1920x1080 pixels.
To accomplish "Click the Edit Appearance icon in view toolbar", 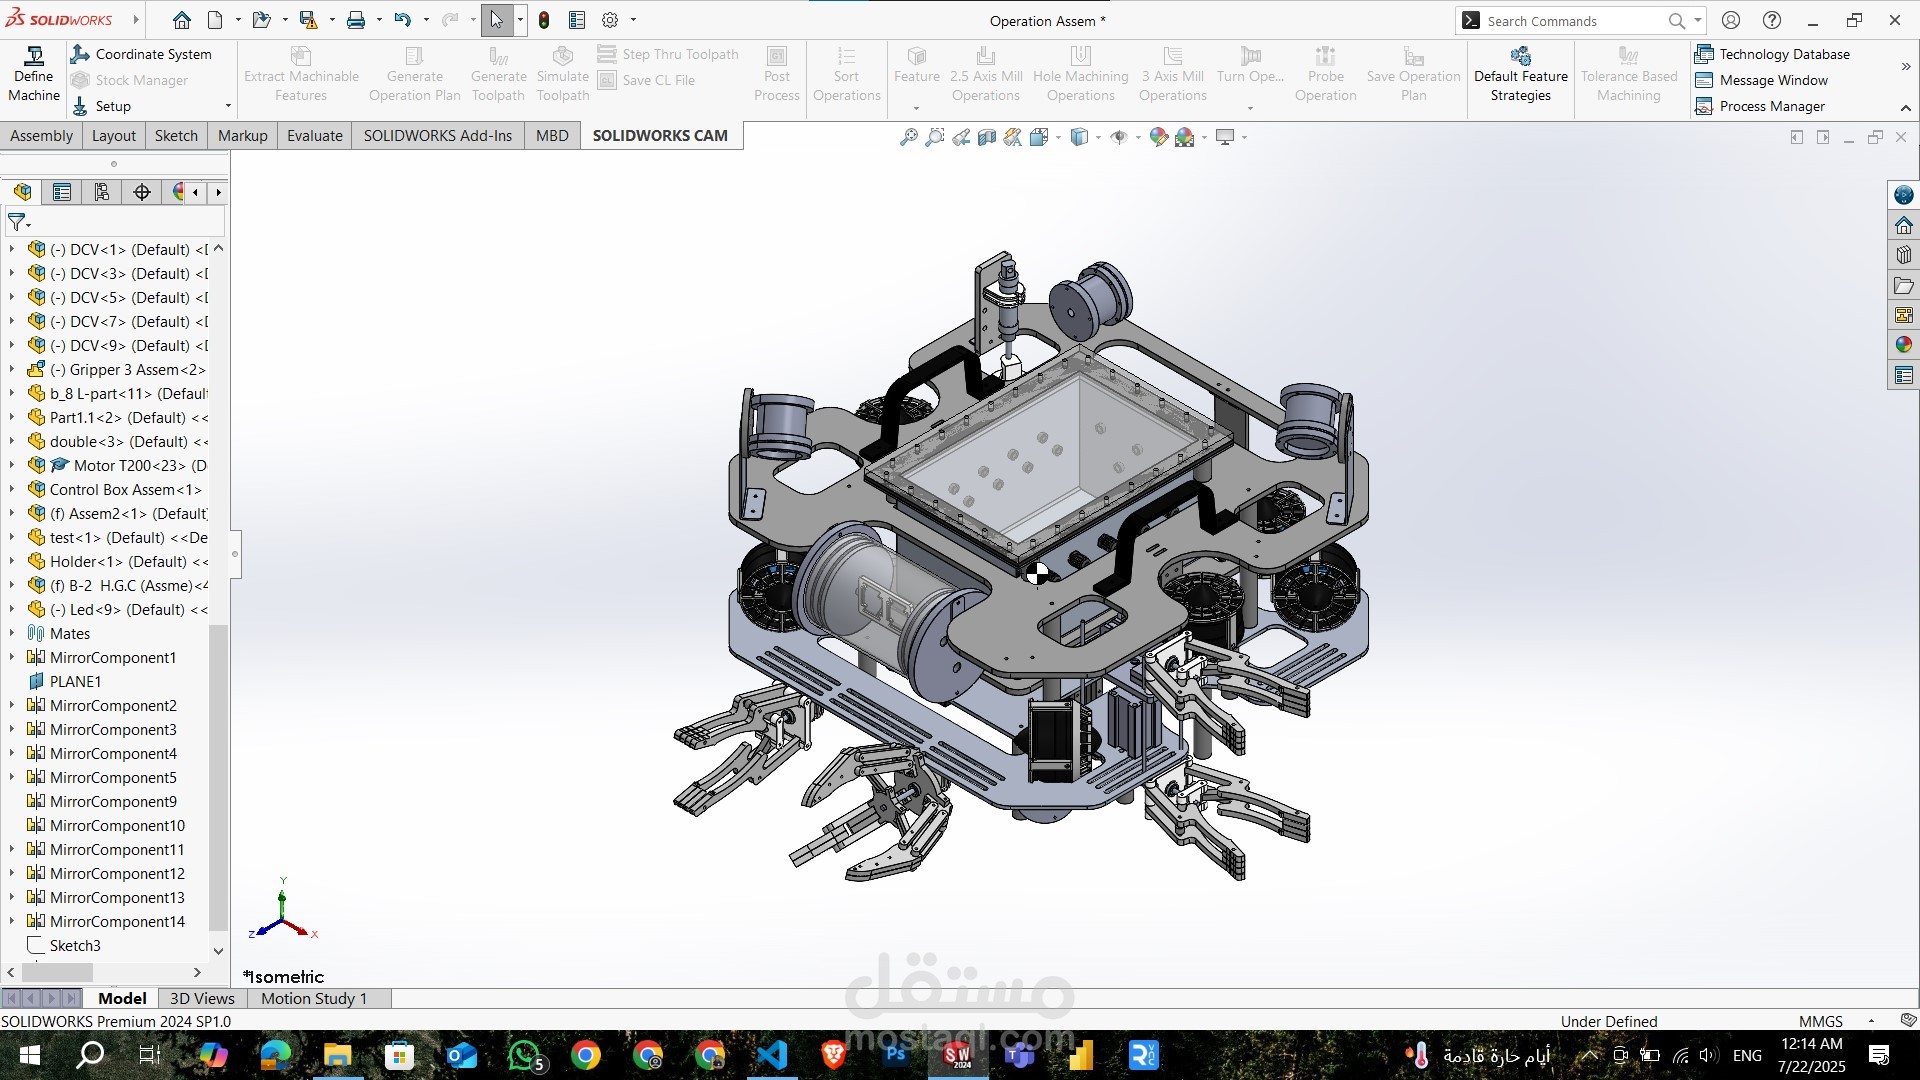I will click(x=1158, y=137).
